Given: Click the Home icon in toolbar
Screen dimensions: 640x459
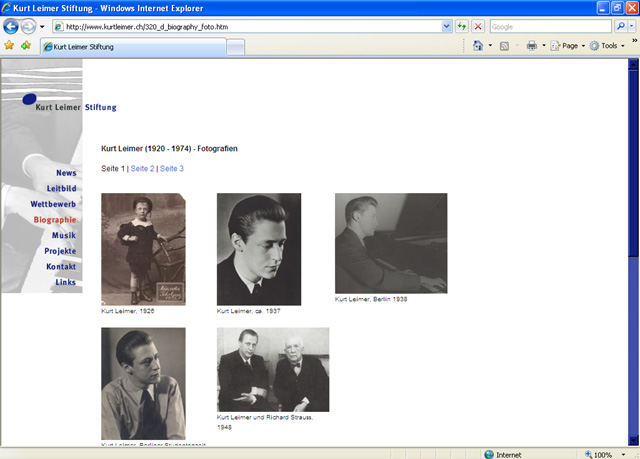Looking at the screenshot, I should pyautogui.click(x=478, y=46).
